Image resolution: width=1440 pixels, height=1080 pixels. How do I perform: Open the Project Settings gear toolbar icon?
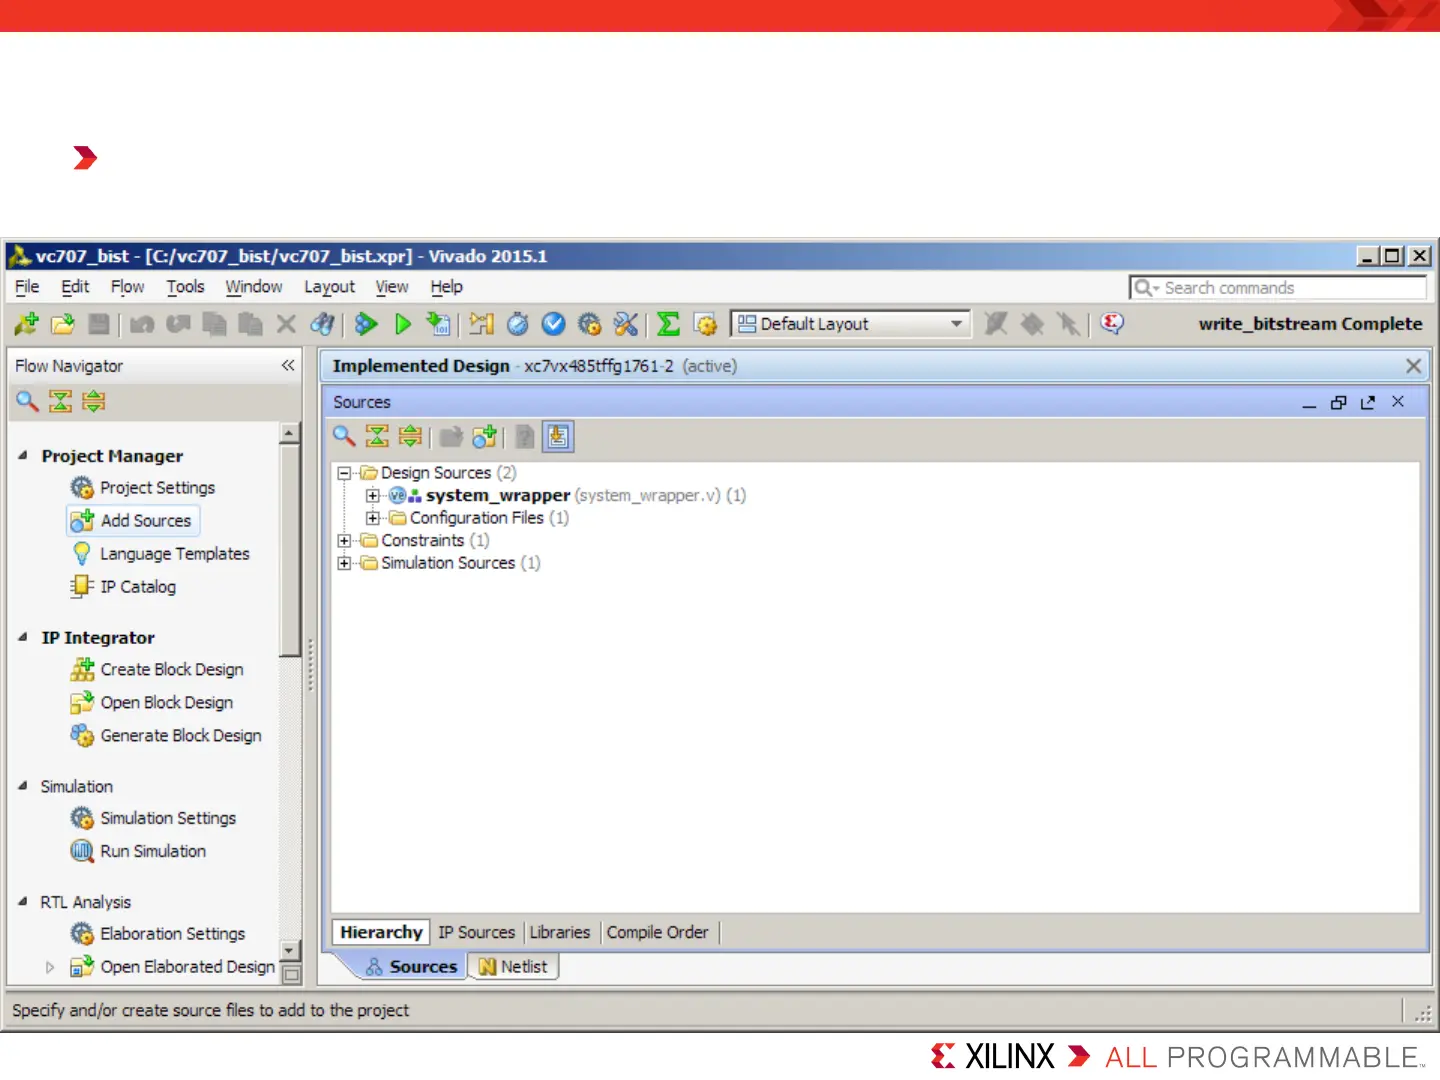[589, 324]
